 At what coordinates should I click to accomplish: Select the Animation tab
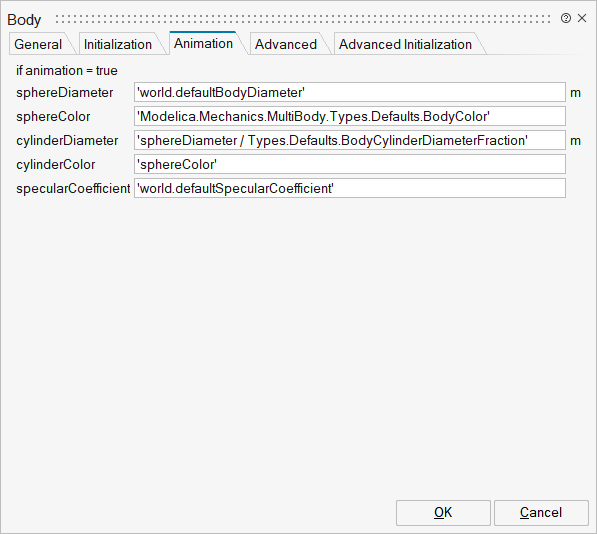[204, 43]
